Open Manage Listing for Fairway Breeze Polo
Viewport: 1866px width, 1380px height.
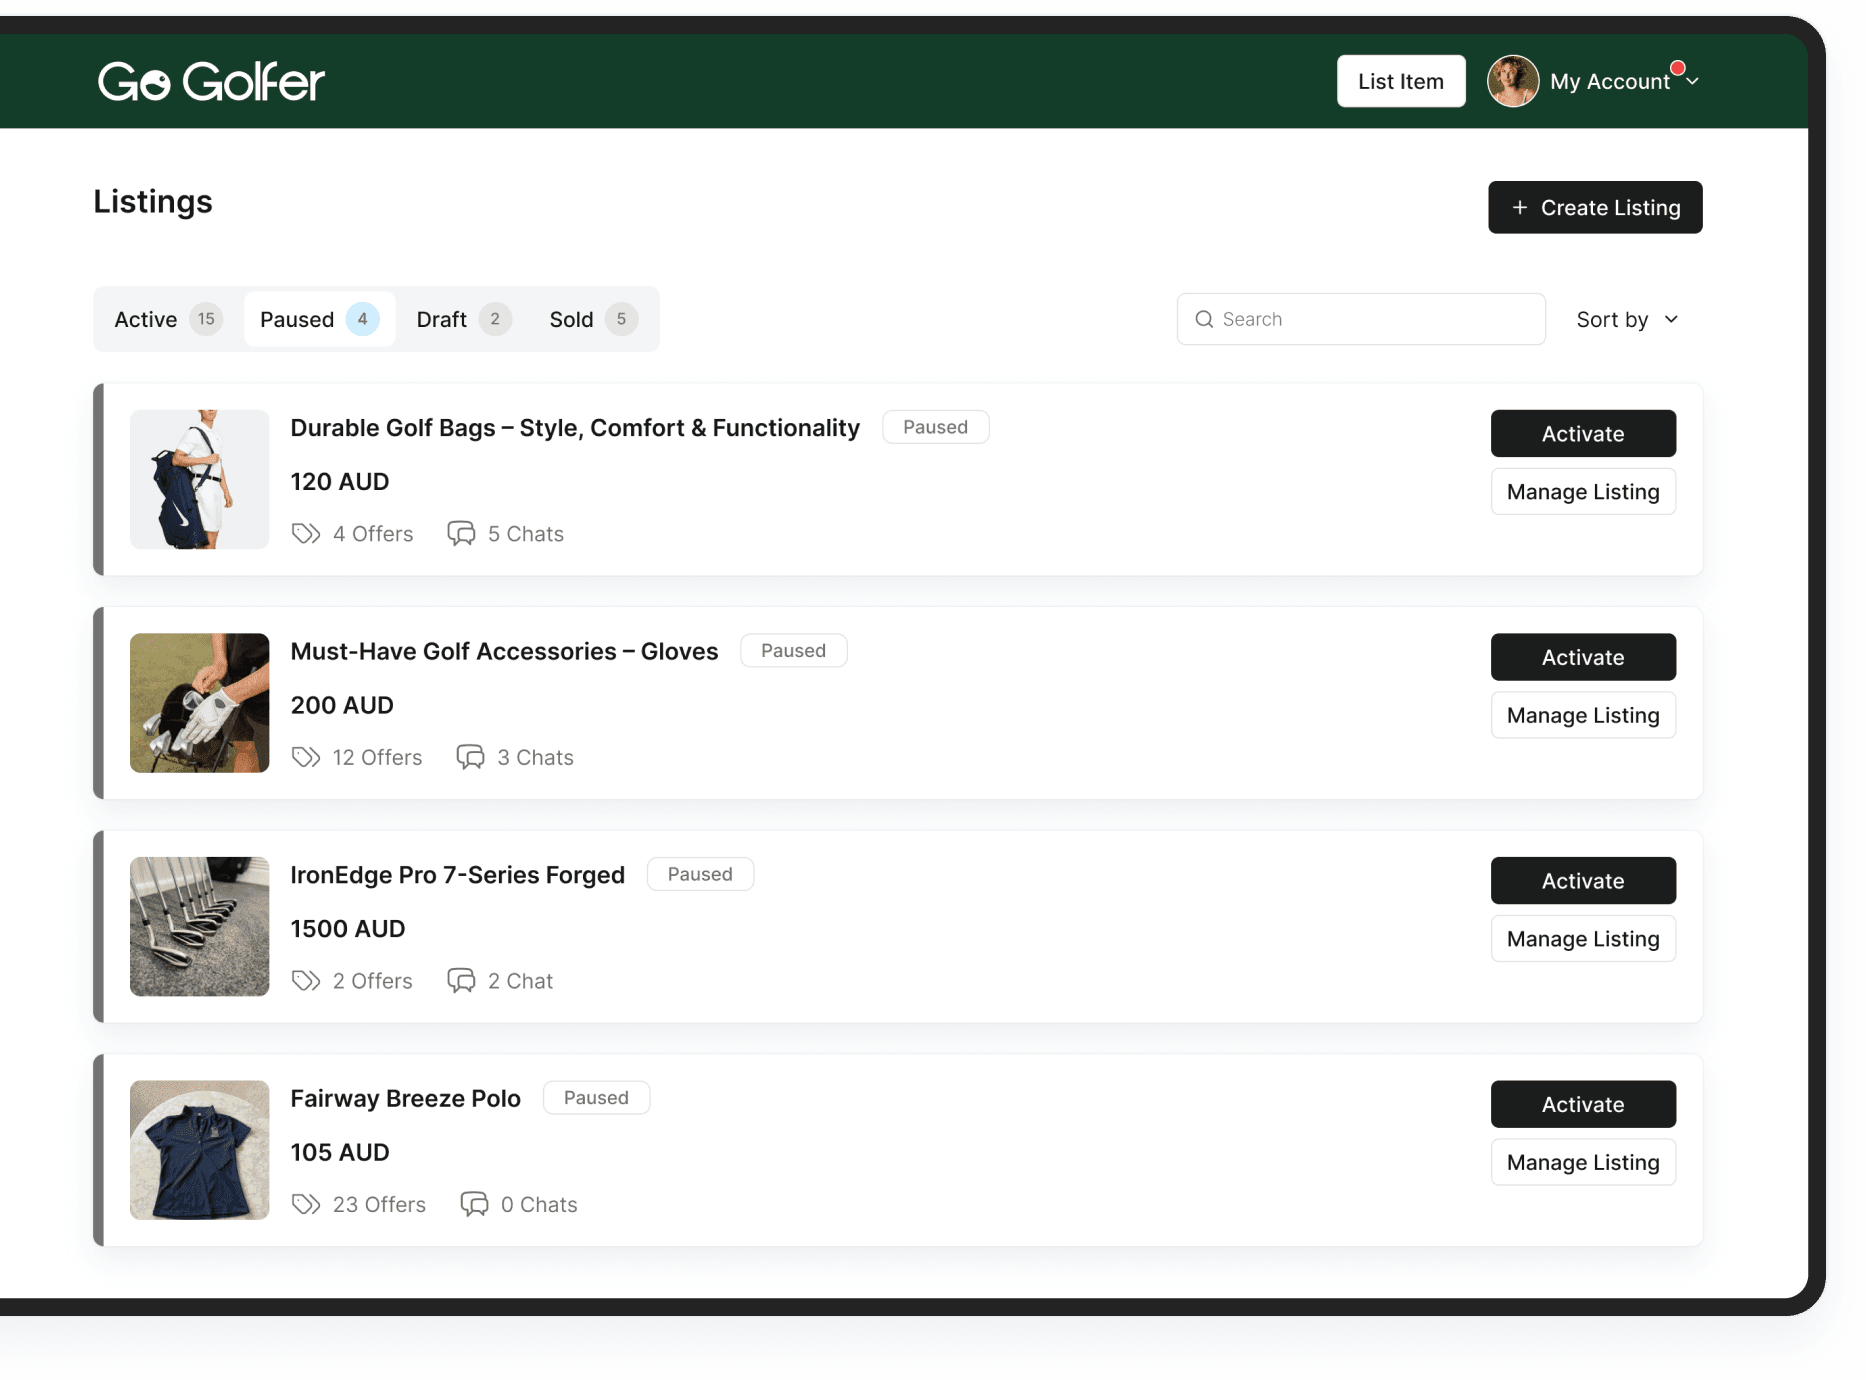(1583, 1162)
